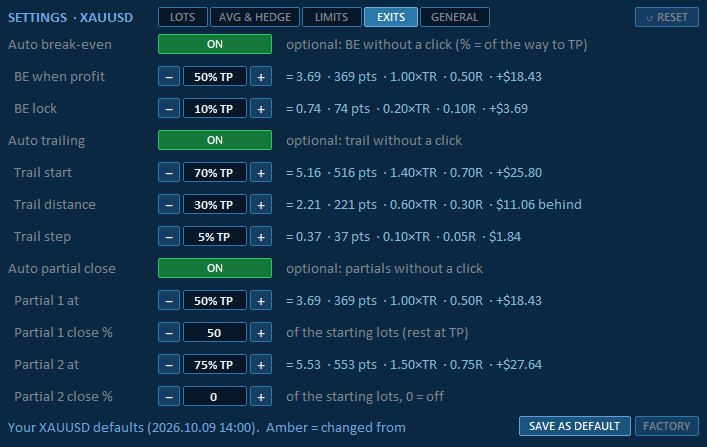Click SAVE AS DEFAULT button
707x447 pixels.
tap(574, 426)
